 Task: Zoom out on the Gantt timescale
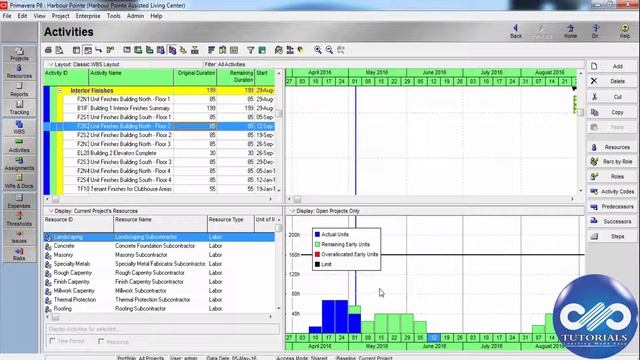coord(329,50)
